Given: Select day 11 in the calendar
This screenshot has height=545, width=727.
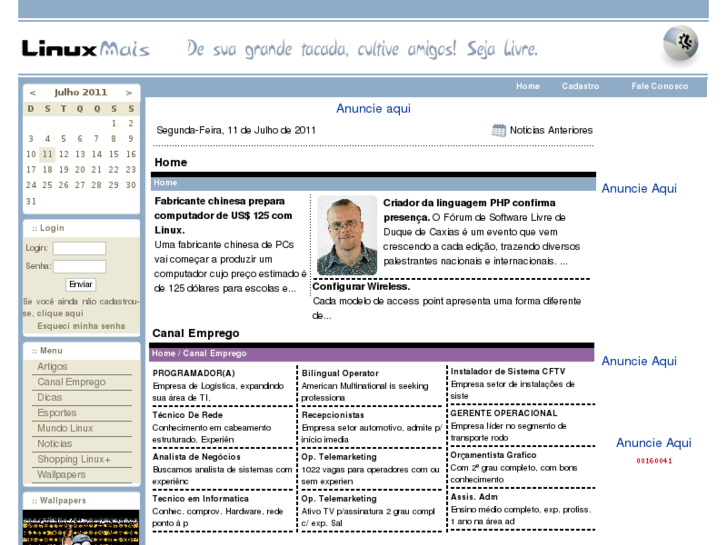Looking at the screenshot, I should pos(47,154).
